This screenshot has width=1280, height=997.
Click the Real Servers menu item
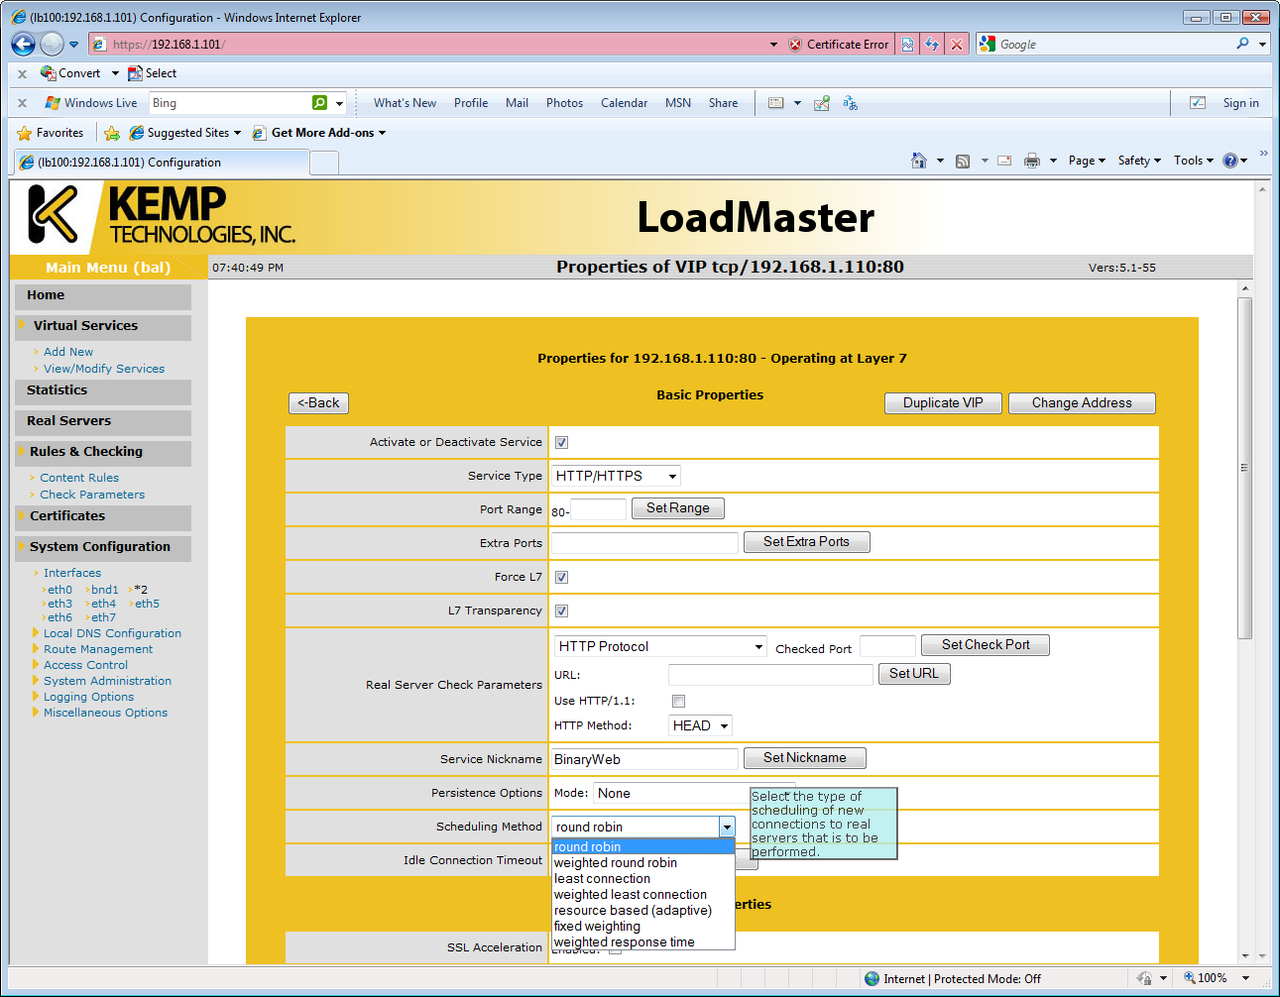tap(103, 422)
